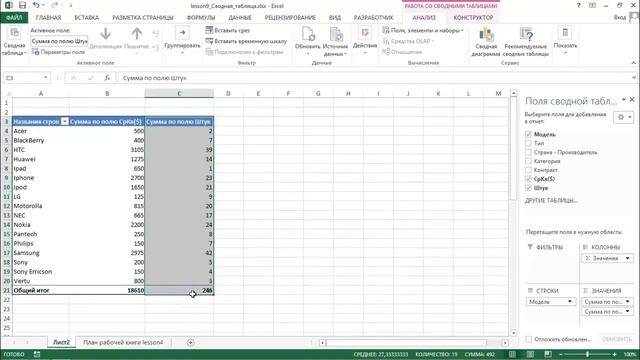Click the Вход sign-in link
The width and height of the screenshot is (640, 360).
[x=620, y=18]
